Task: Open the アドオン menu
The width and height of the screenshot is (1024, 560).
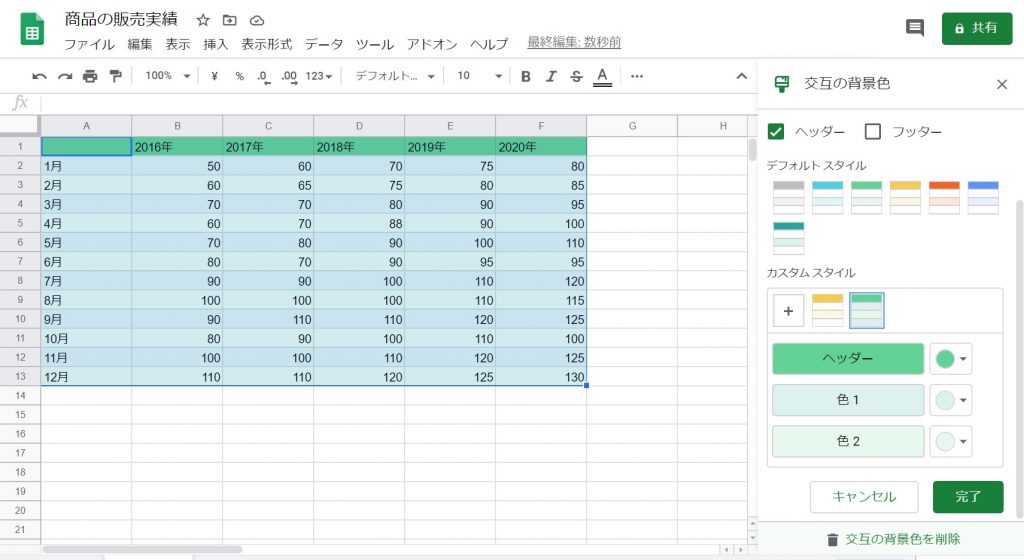Action: 432,44
